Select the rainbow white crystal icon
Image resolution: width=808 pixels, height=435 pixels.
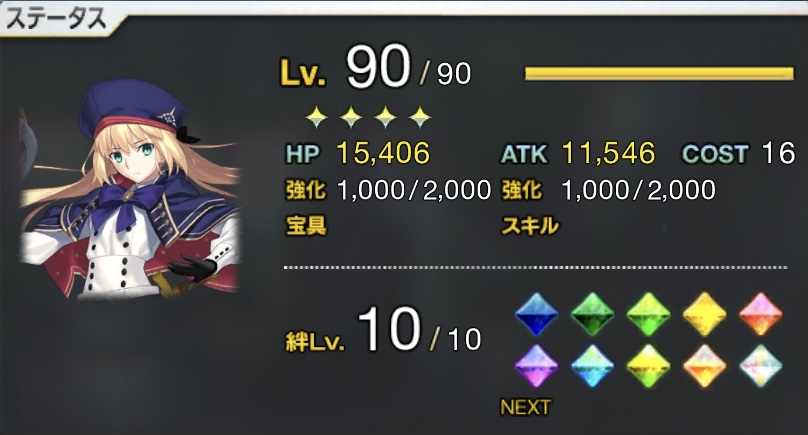pos(761,366)
